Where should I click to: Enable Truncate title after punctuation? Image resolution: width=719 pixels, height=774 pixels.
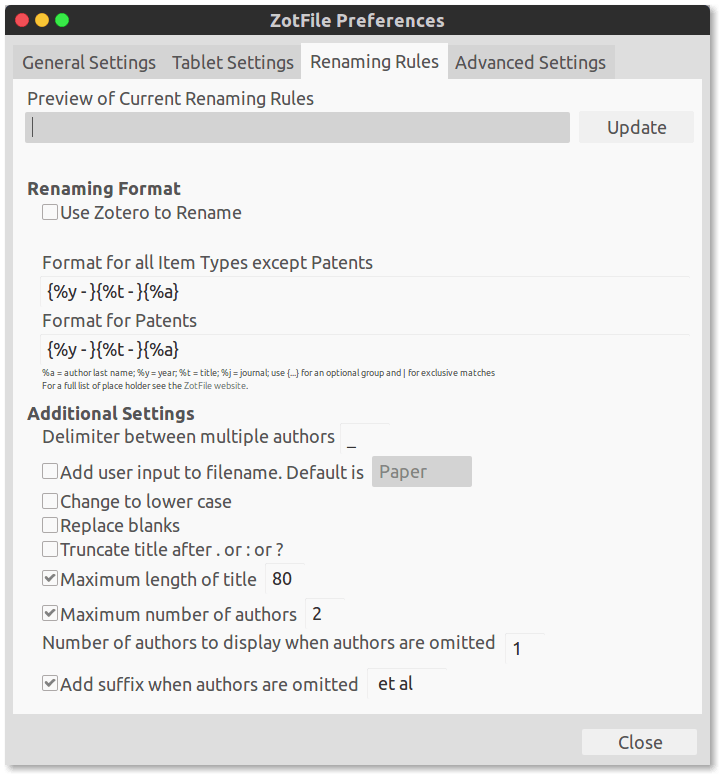point(50,549)
